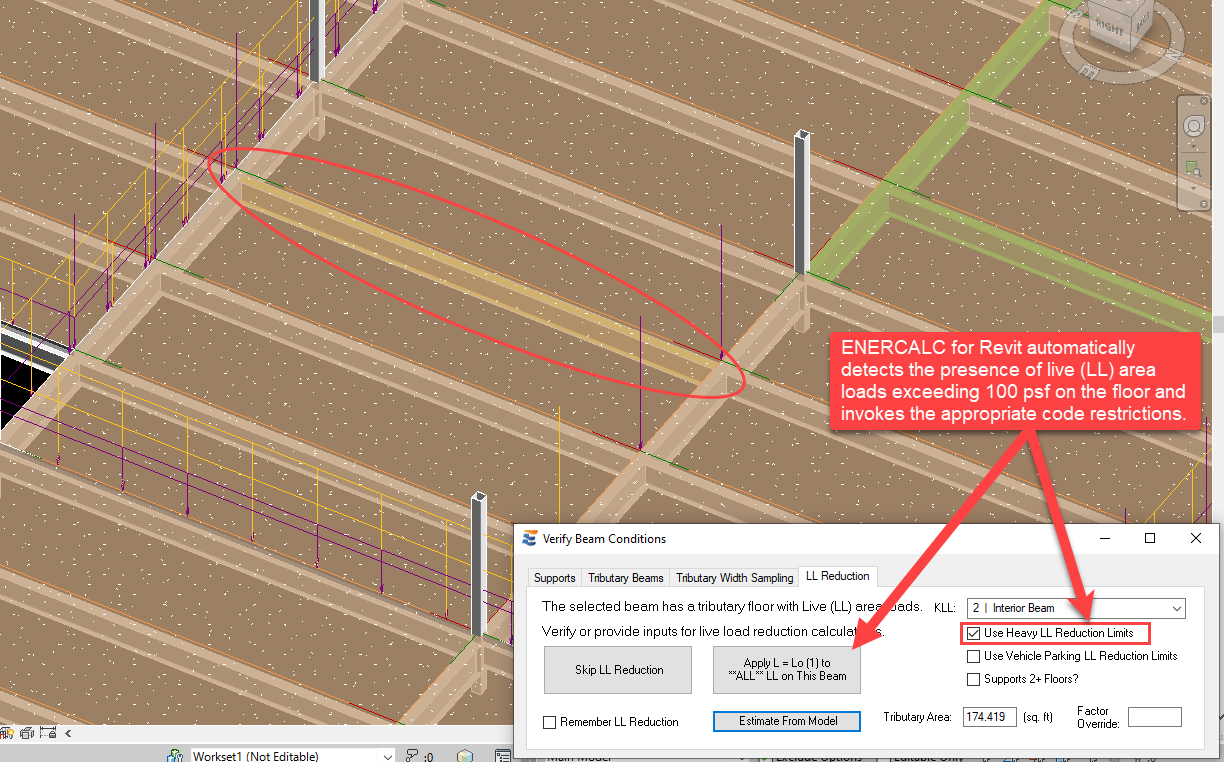The height and width of the screenshot is (762, 1224).
Task: Uncheck Use Heavy LL Reduction Limits
Action: coord(974,633)
